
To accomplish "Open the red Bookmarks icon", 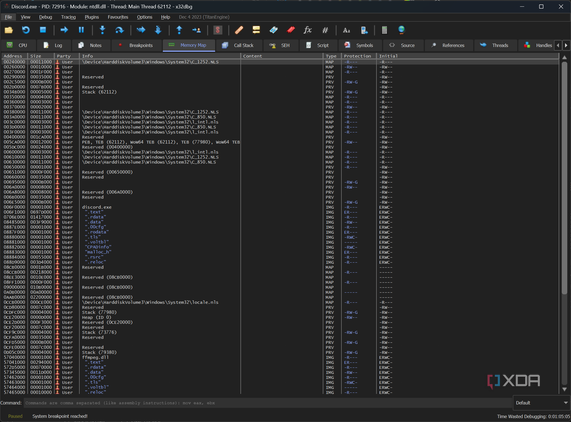I will [291, 30].
